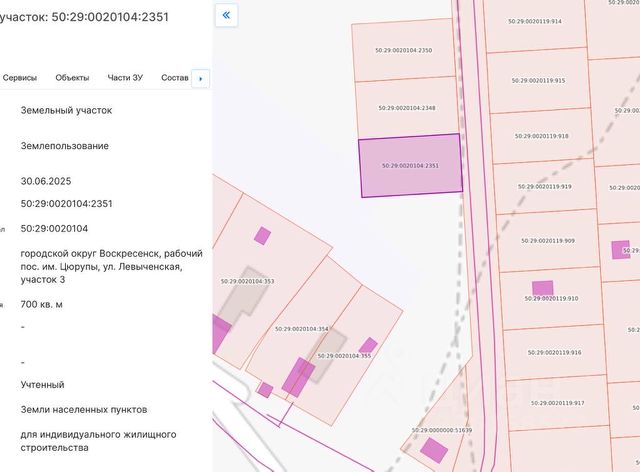Select parcel 50:29:0020119:915 on map
This screenshot has width=640, height=472.
point(538,80)
